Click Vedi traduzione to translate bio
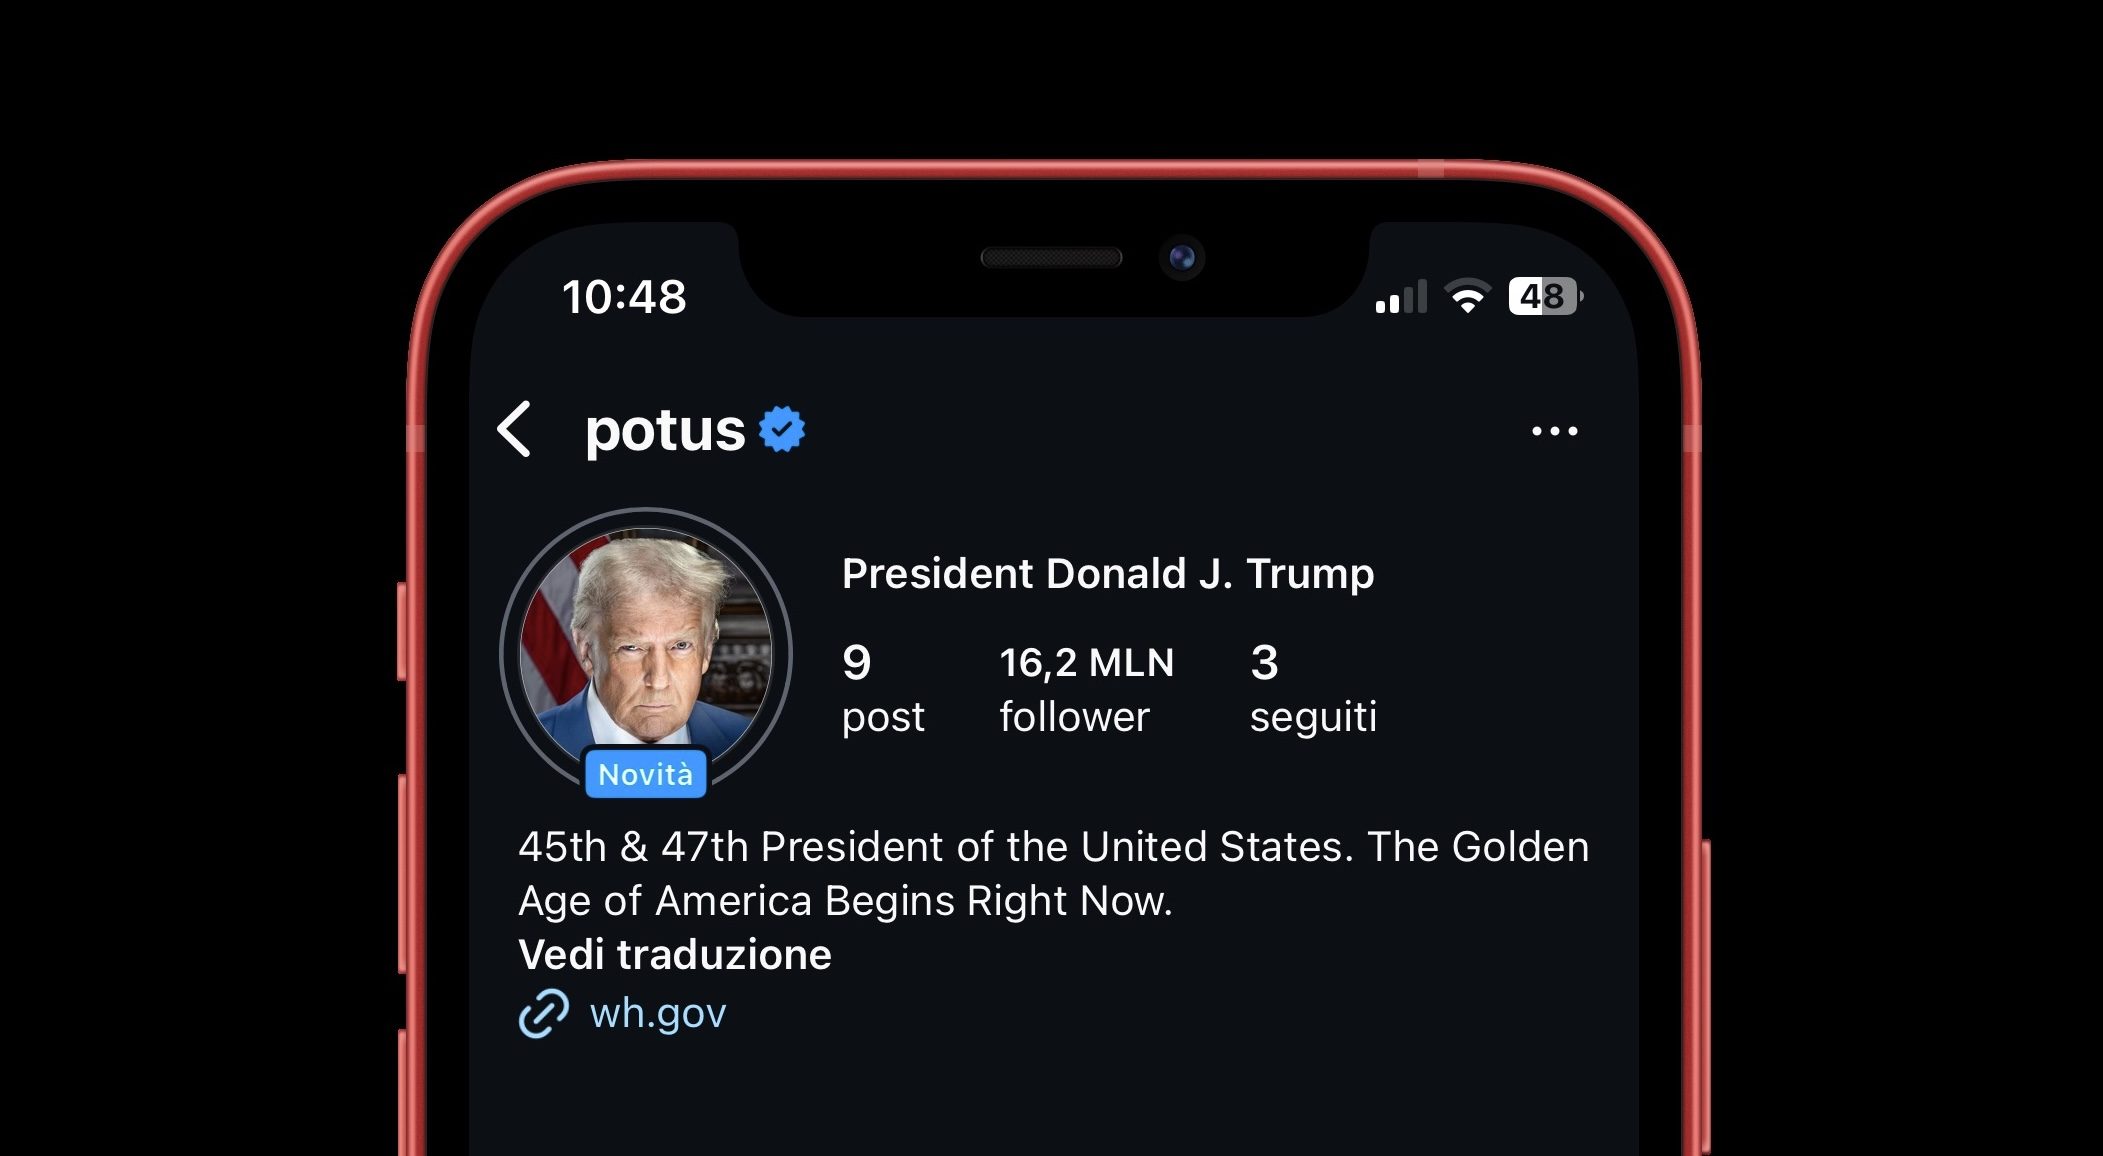 [x=675, y=955]
